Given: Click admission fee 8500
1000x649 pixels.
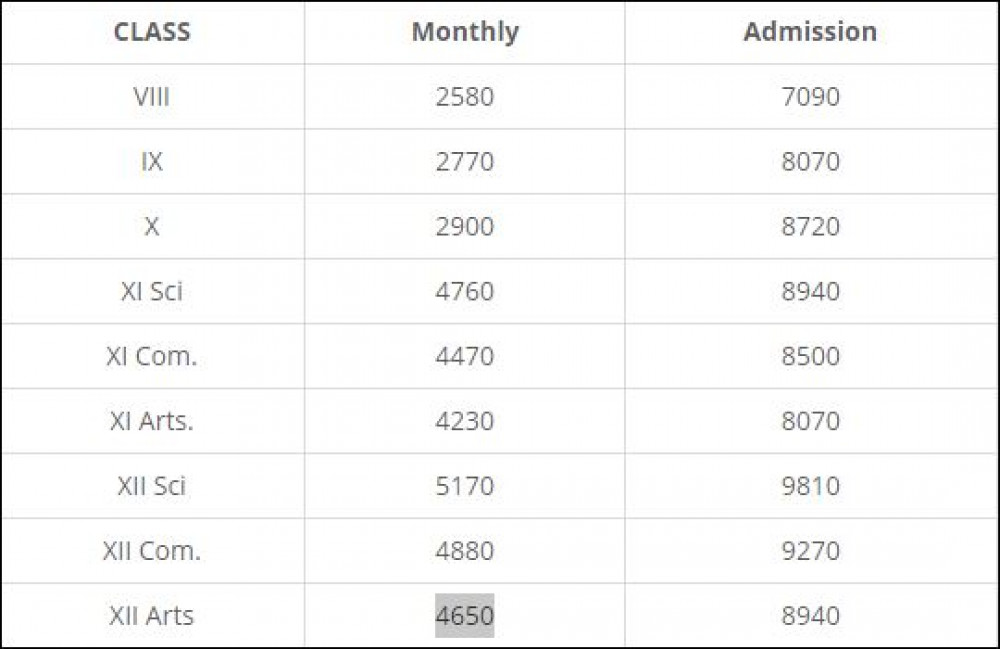Looking at the screenshot, I should tap(810, 357).
